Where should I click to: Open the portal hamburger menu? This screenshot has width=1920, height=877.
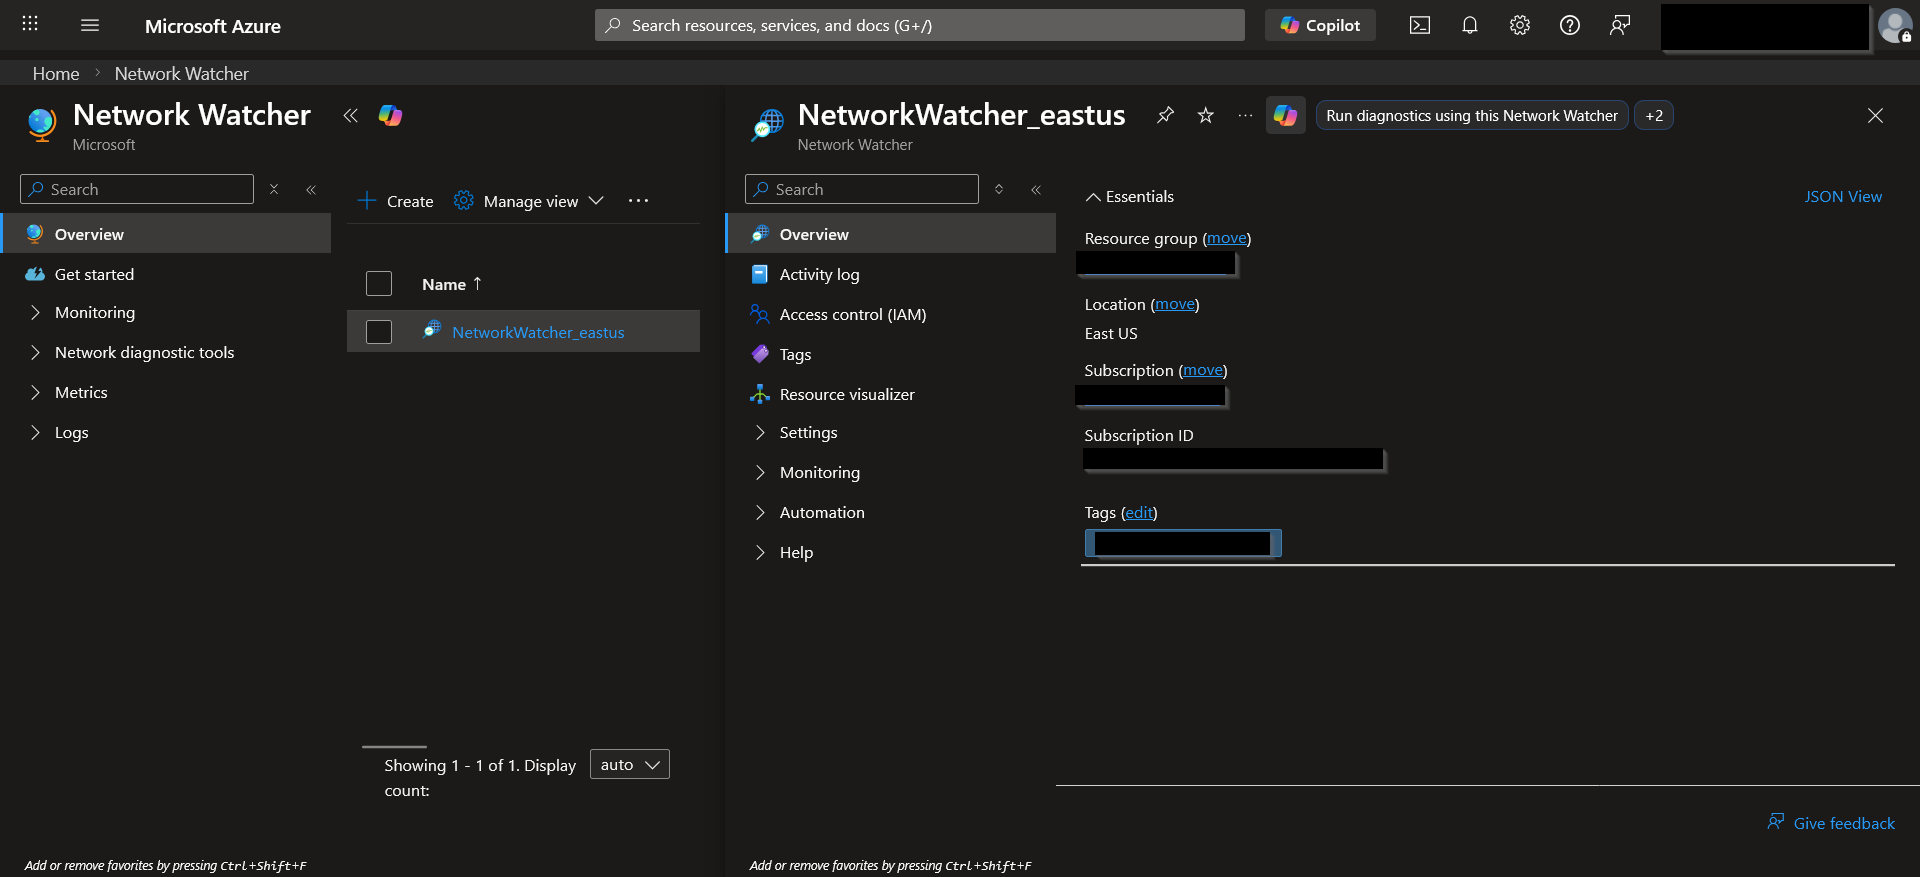click(90, 25)
